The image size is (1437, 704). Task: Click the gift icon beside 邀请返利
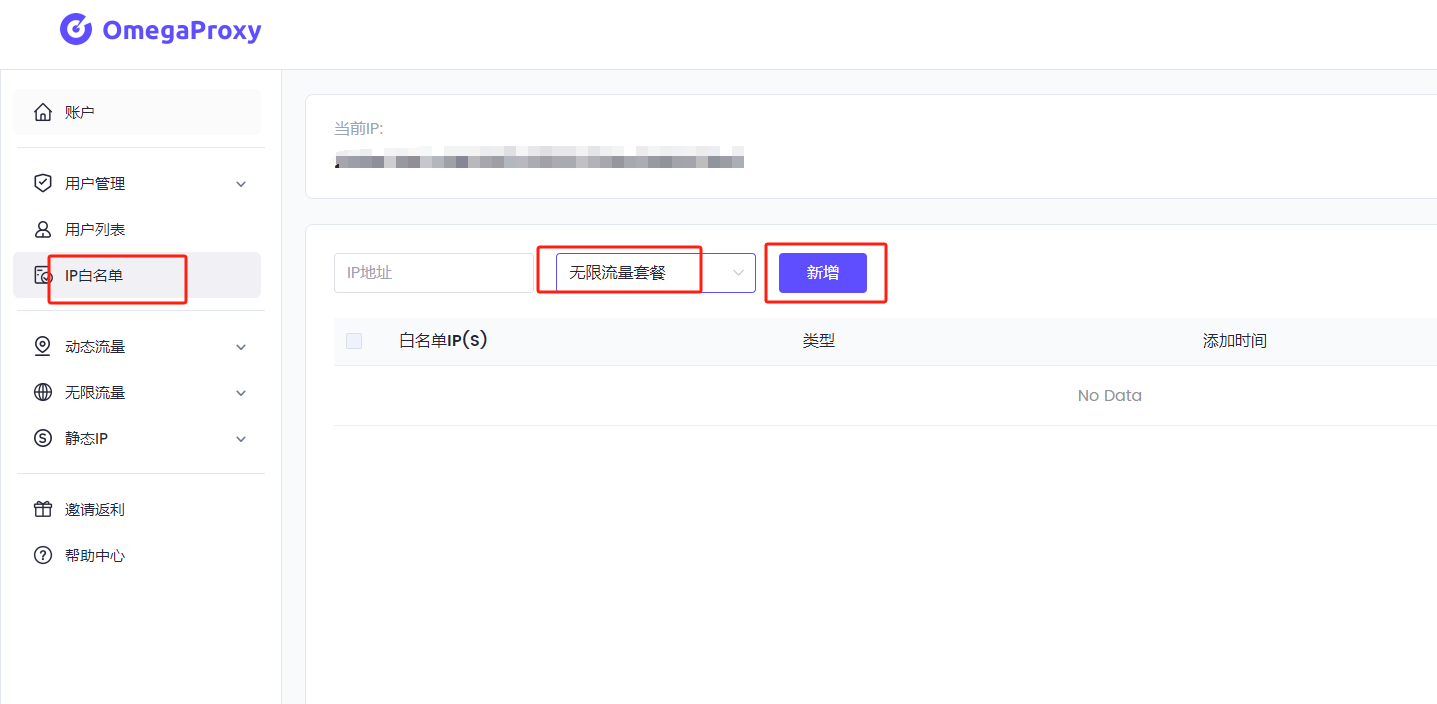point(43,509)
